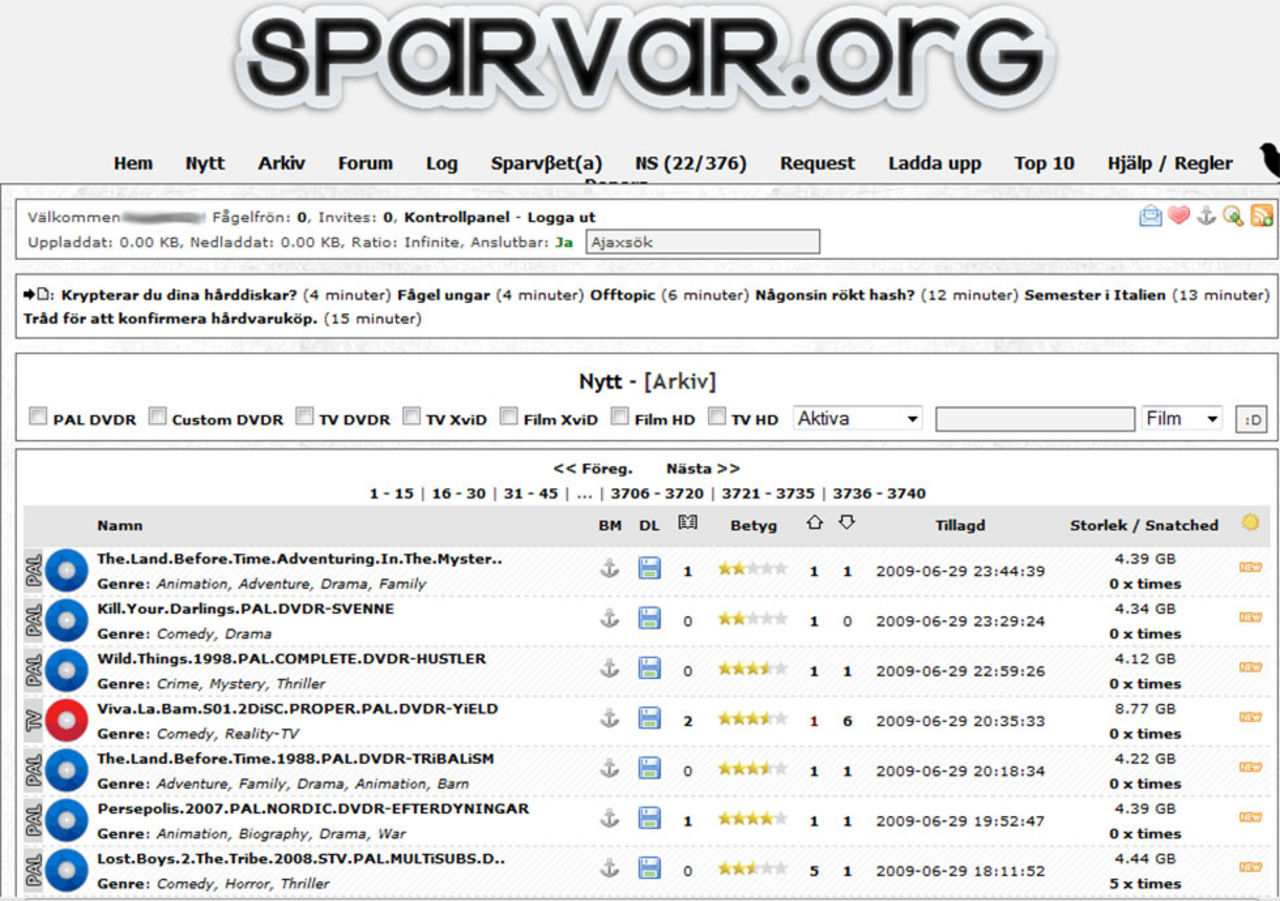The image size is (1280, 901).
Task: Toggle the TV XviD checkbox
Action: [409, 415]
